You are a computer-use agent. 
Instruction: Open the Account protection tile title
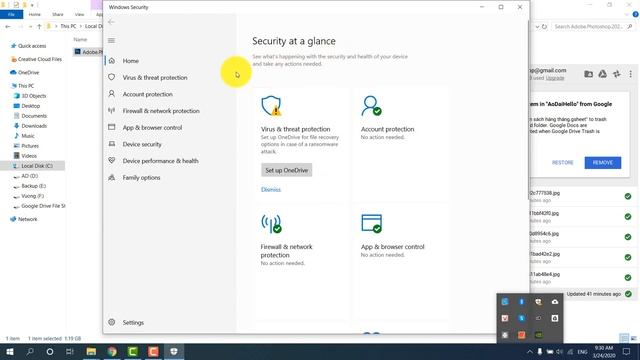[x=387, y=129]
